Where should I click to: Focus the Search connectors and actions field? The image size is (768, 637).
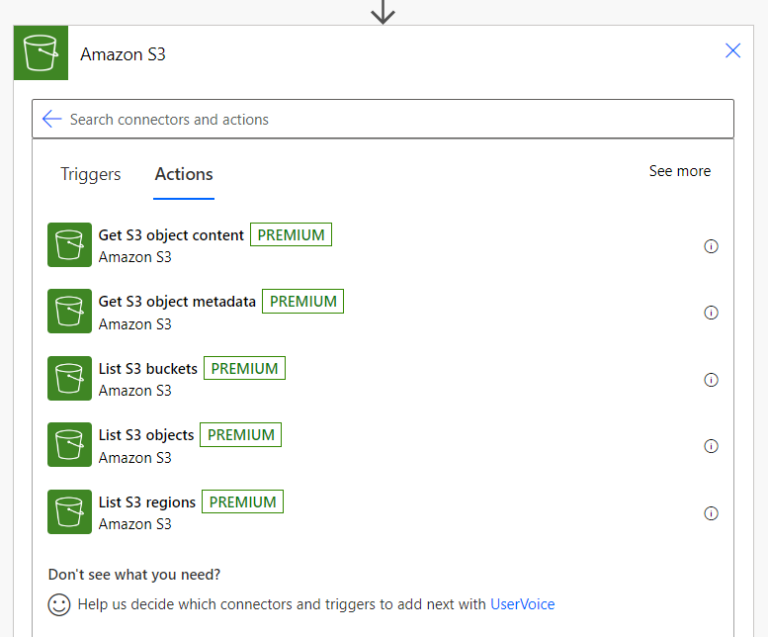click(383, 119)
